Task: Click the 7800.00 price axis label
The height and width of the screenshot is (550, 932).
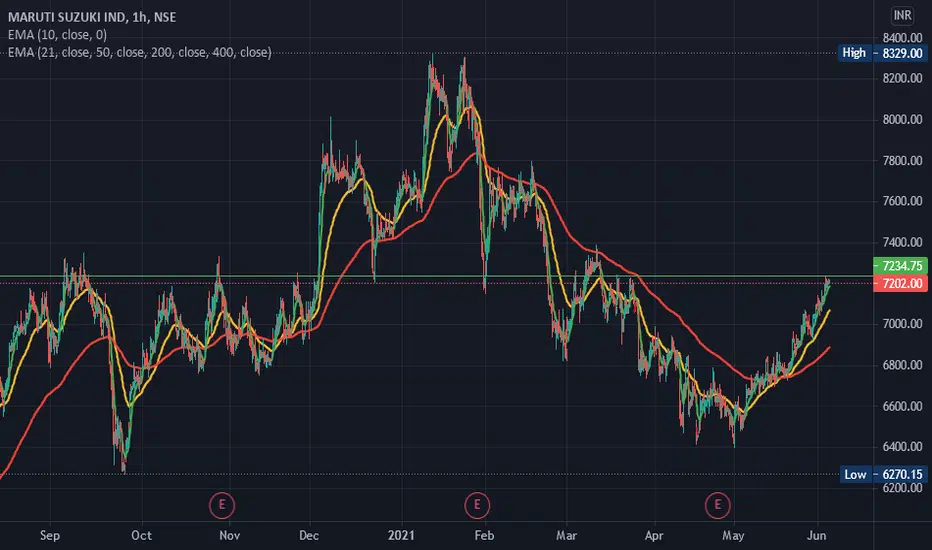Action: point(902,161)
